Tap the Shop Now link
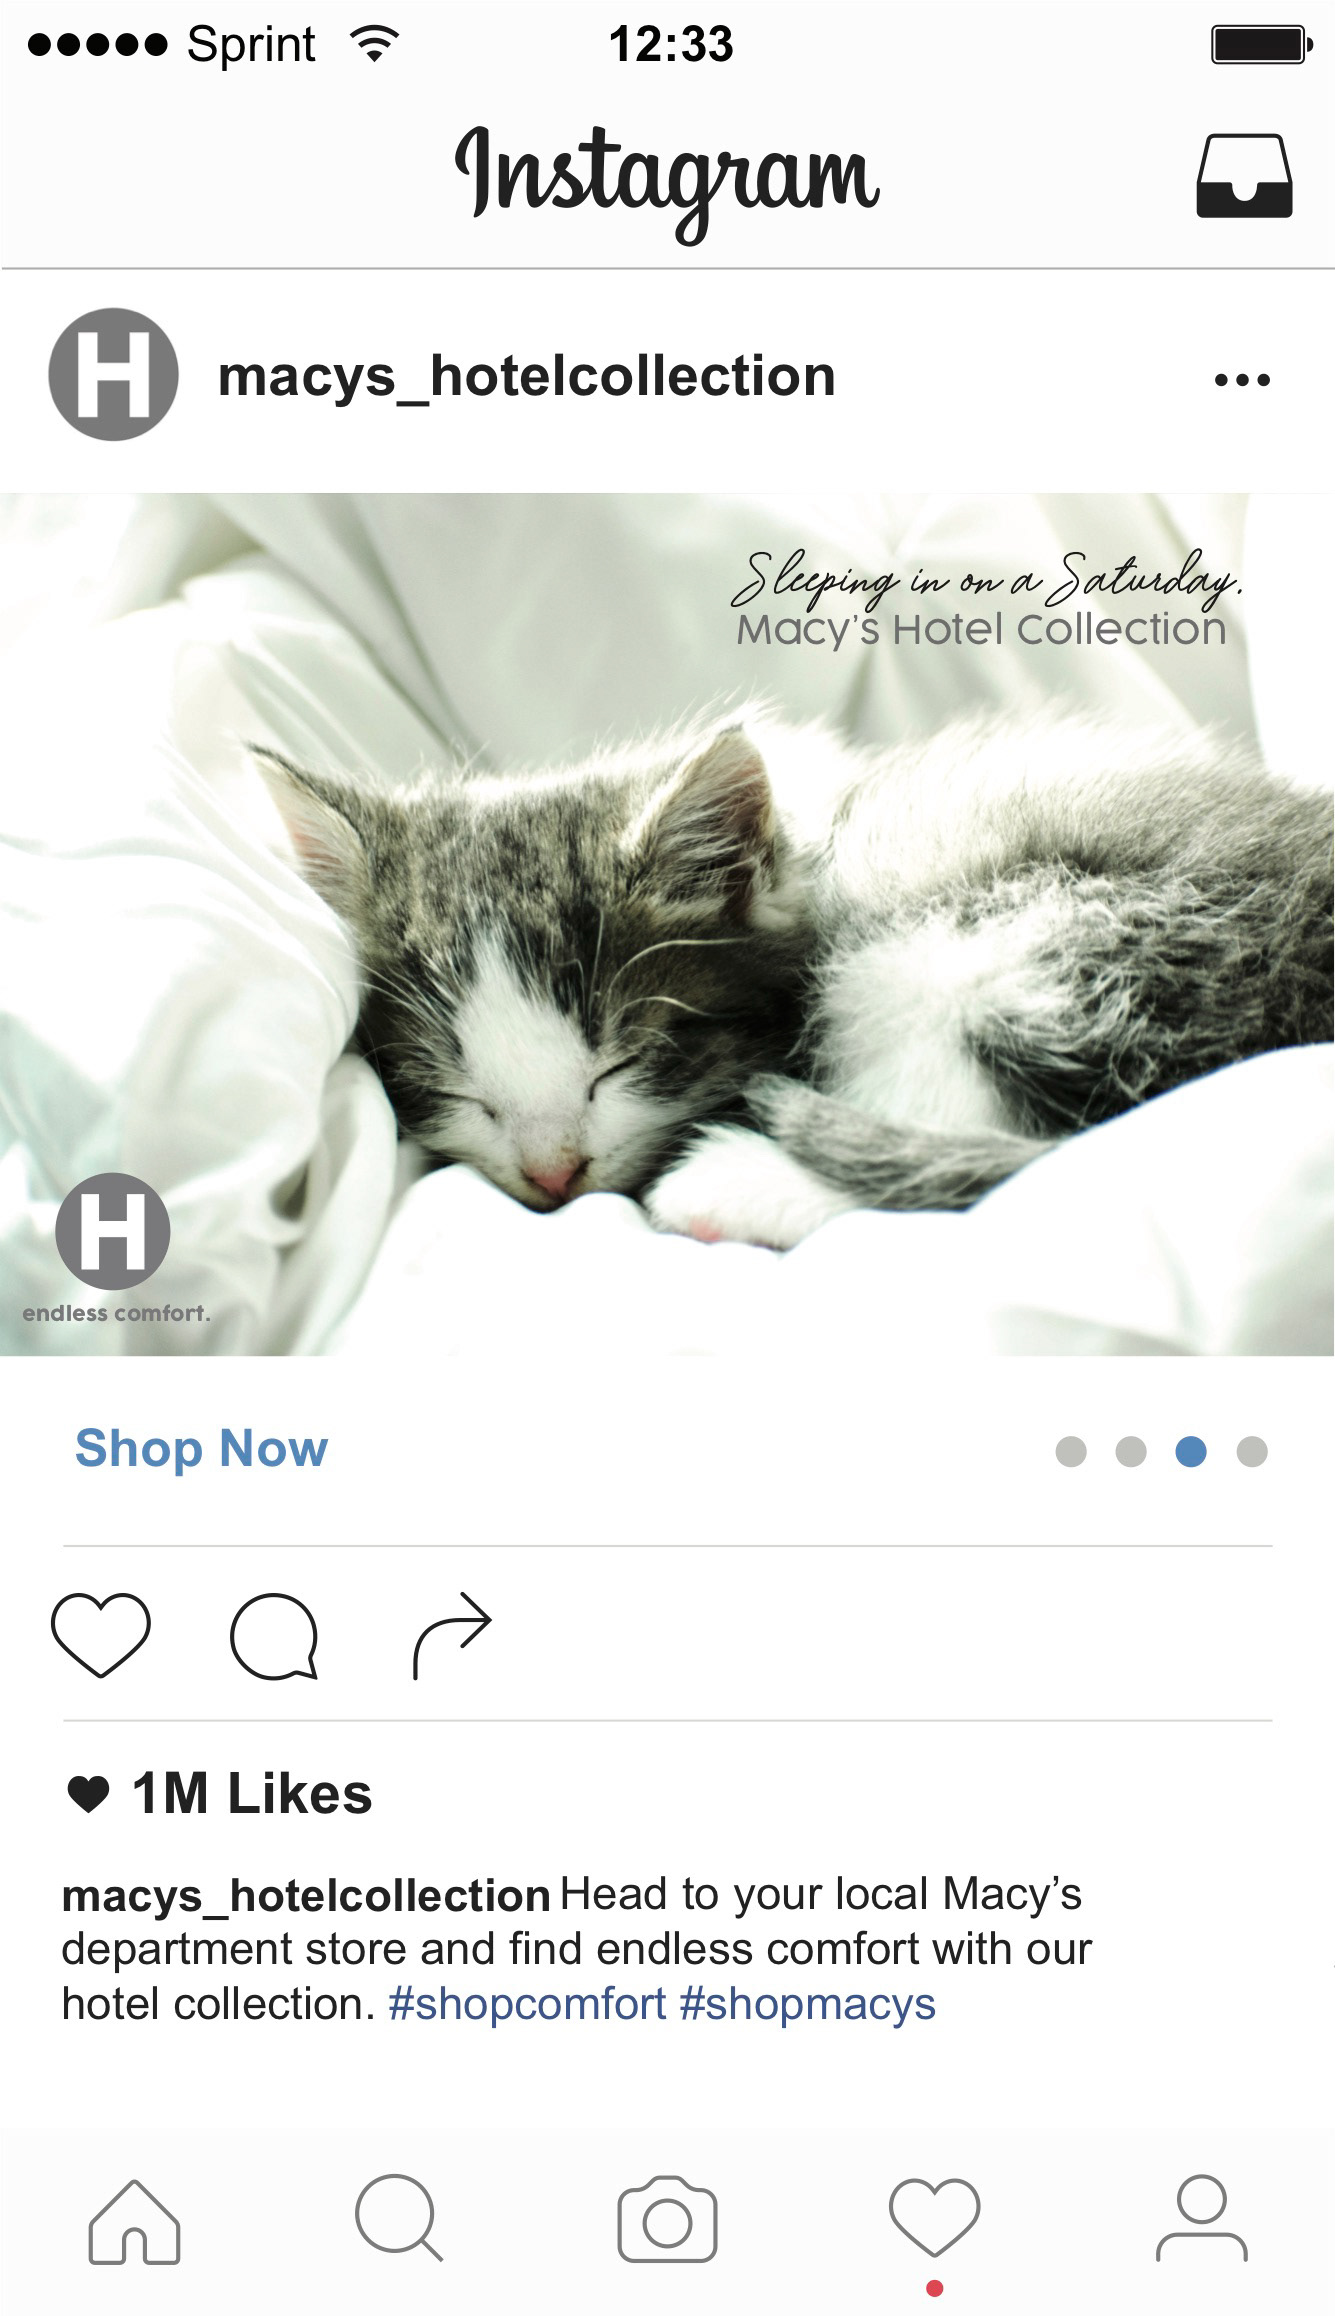The height and width of the screenshot is (2316, 1335). [x=201, y=1448]
